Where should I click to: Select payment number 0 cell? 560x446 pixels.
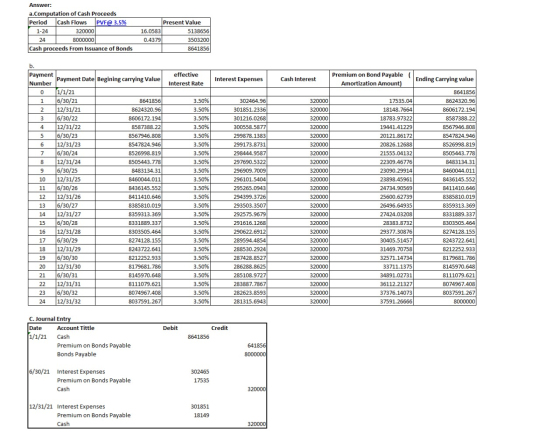42,92
